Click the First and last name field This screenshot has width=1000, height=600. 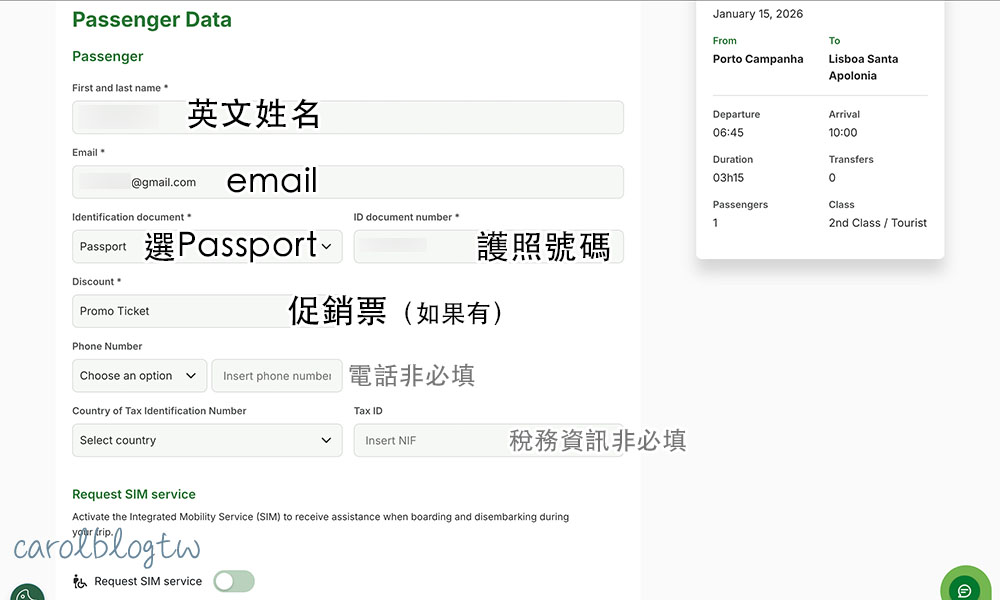[x=347, y=117]
